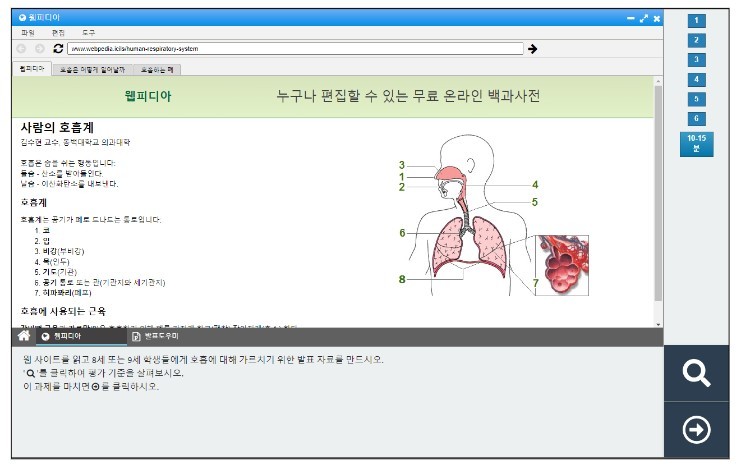
Task: Click the 호흡계 section heading
Action: (x=33, y=203)
